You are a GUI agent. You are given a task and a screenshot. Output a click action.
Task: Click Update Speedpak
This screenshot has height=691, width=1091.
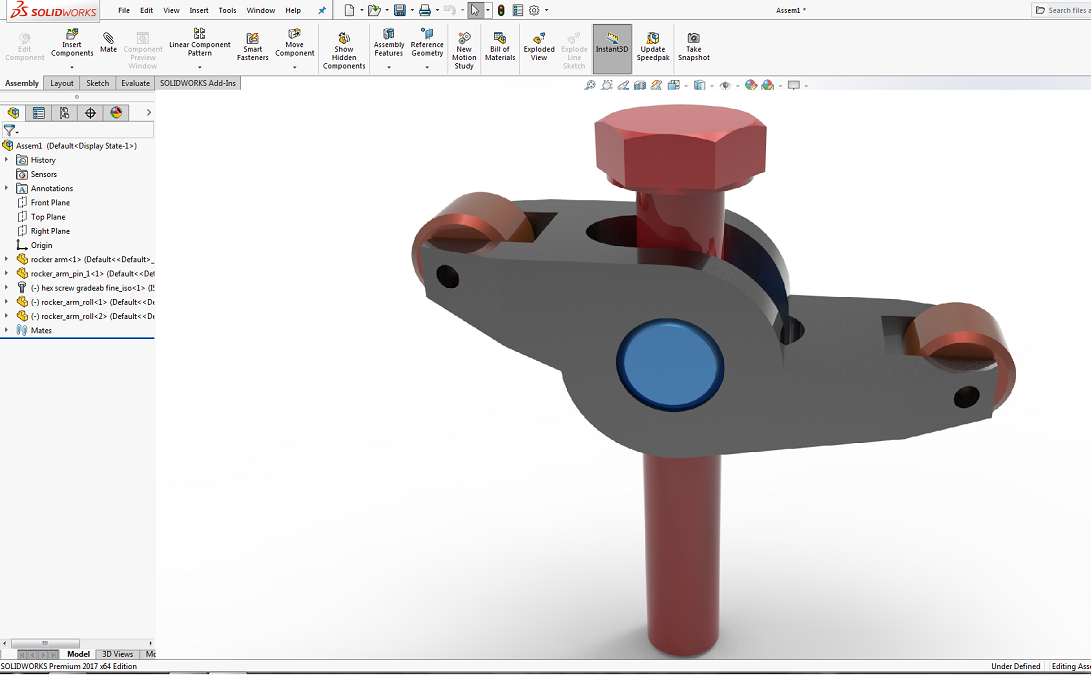[x=653, y=46]
